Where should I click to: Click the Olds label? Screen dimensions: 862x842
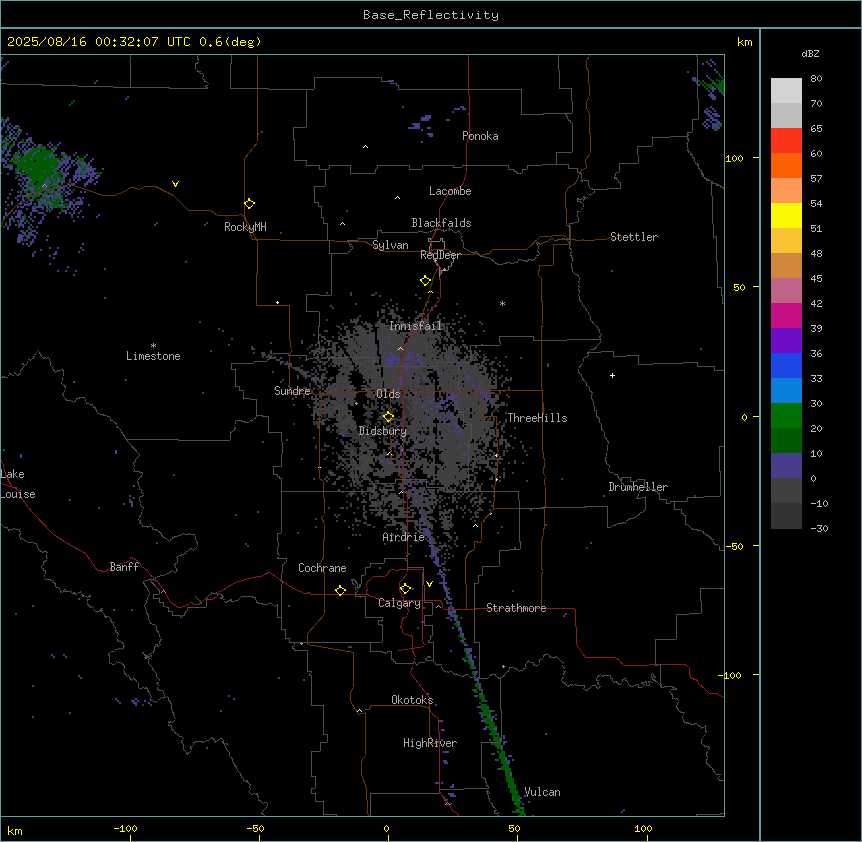(x=388, y=394)
